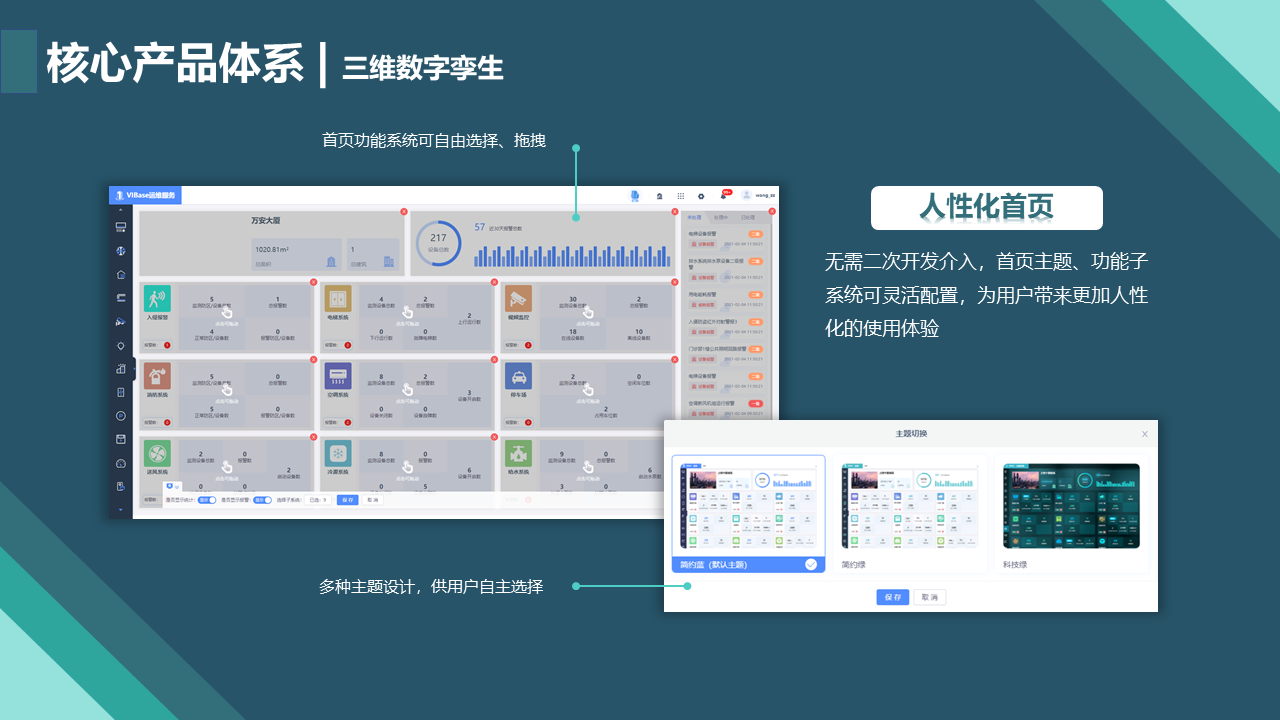
Task: Click the 电梯系统 elevator system icon
Action: [338, 298]
